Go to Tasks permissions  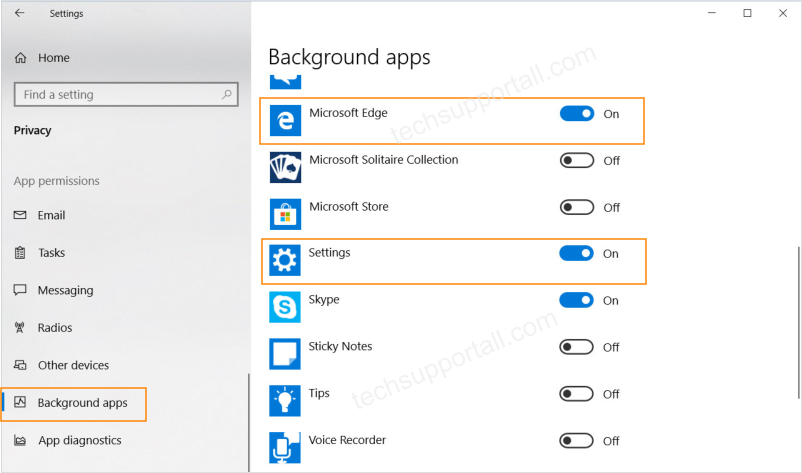tap(52, 253)
